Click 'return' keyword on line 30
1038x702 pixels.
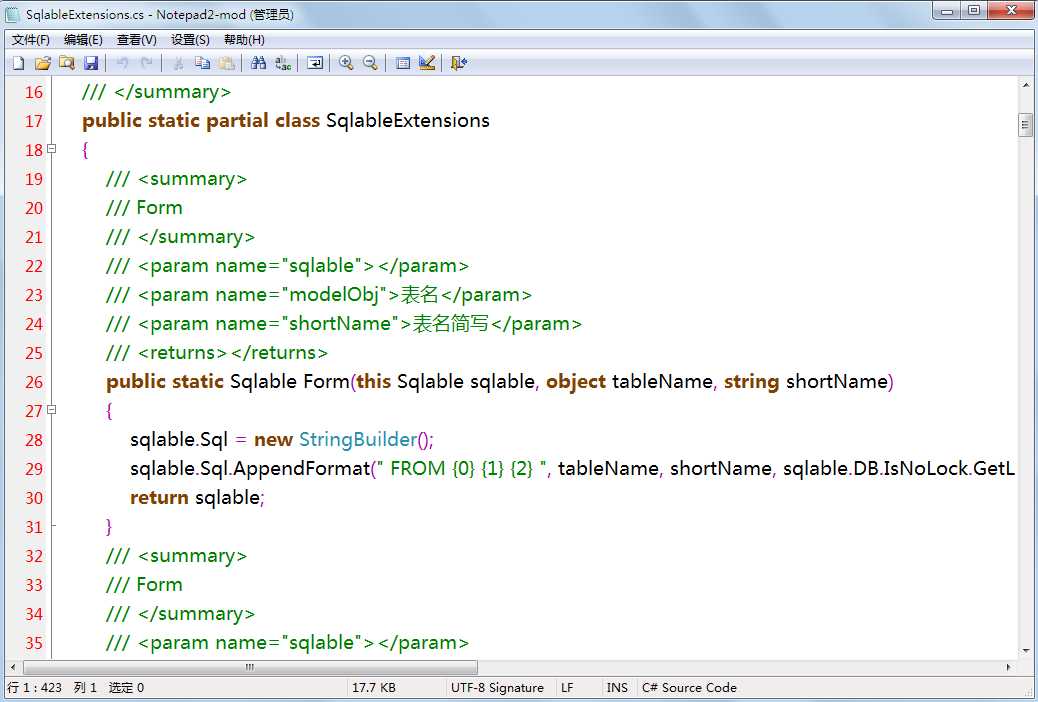160,497
